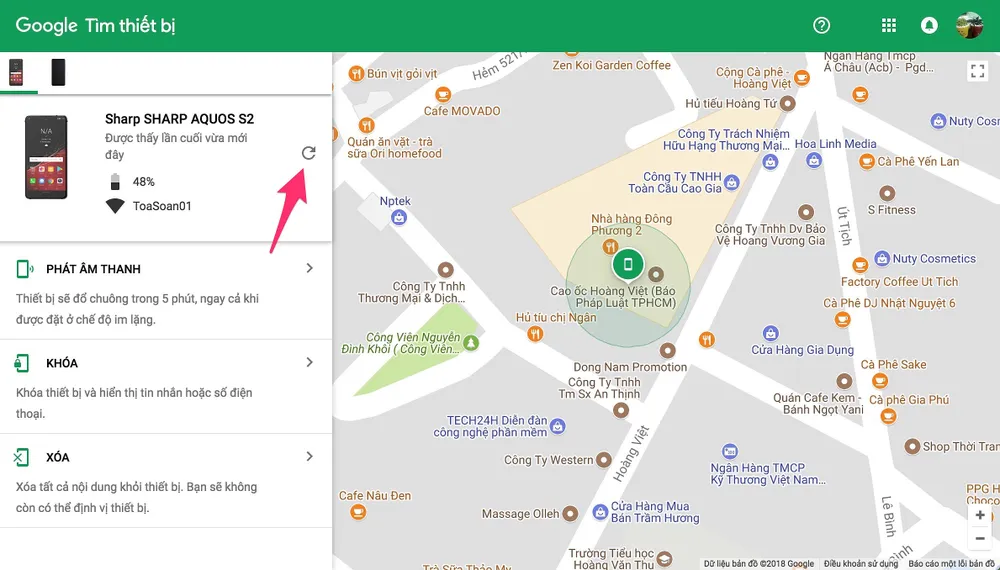Image resolution: width=1000 pixels, height=570 pixels.
Task: Click the XÓA erase device icon
Action: [22, 457]
